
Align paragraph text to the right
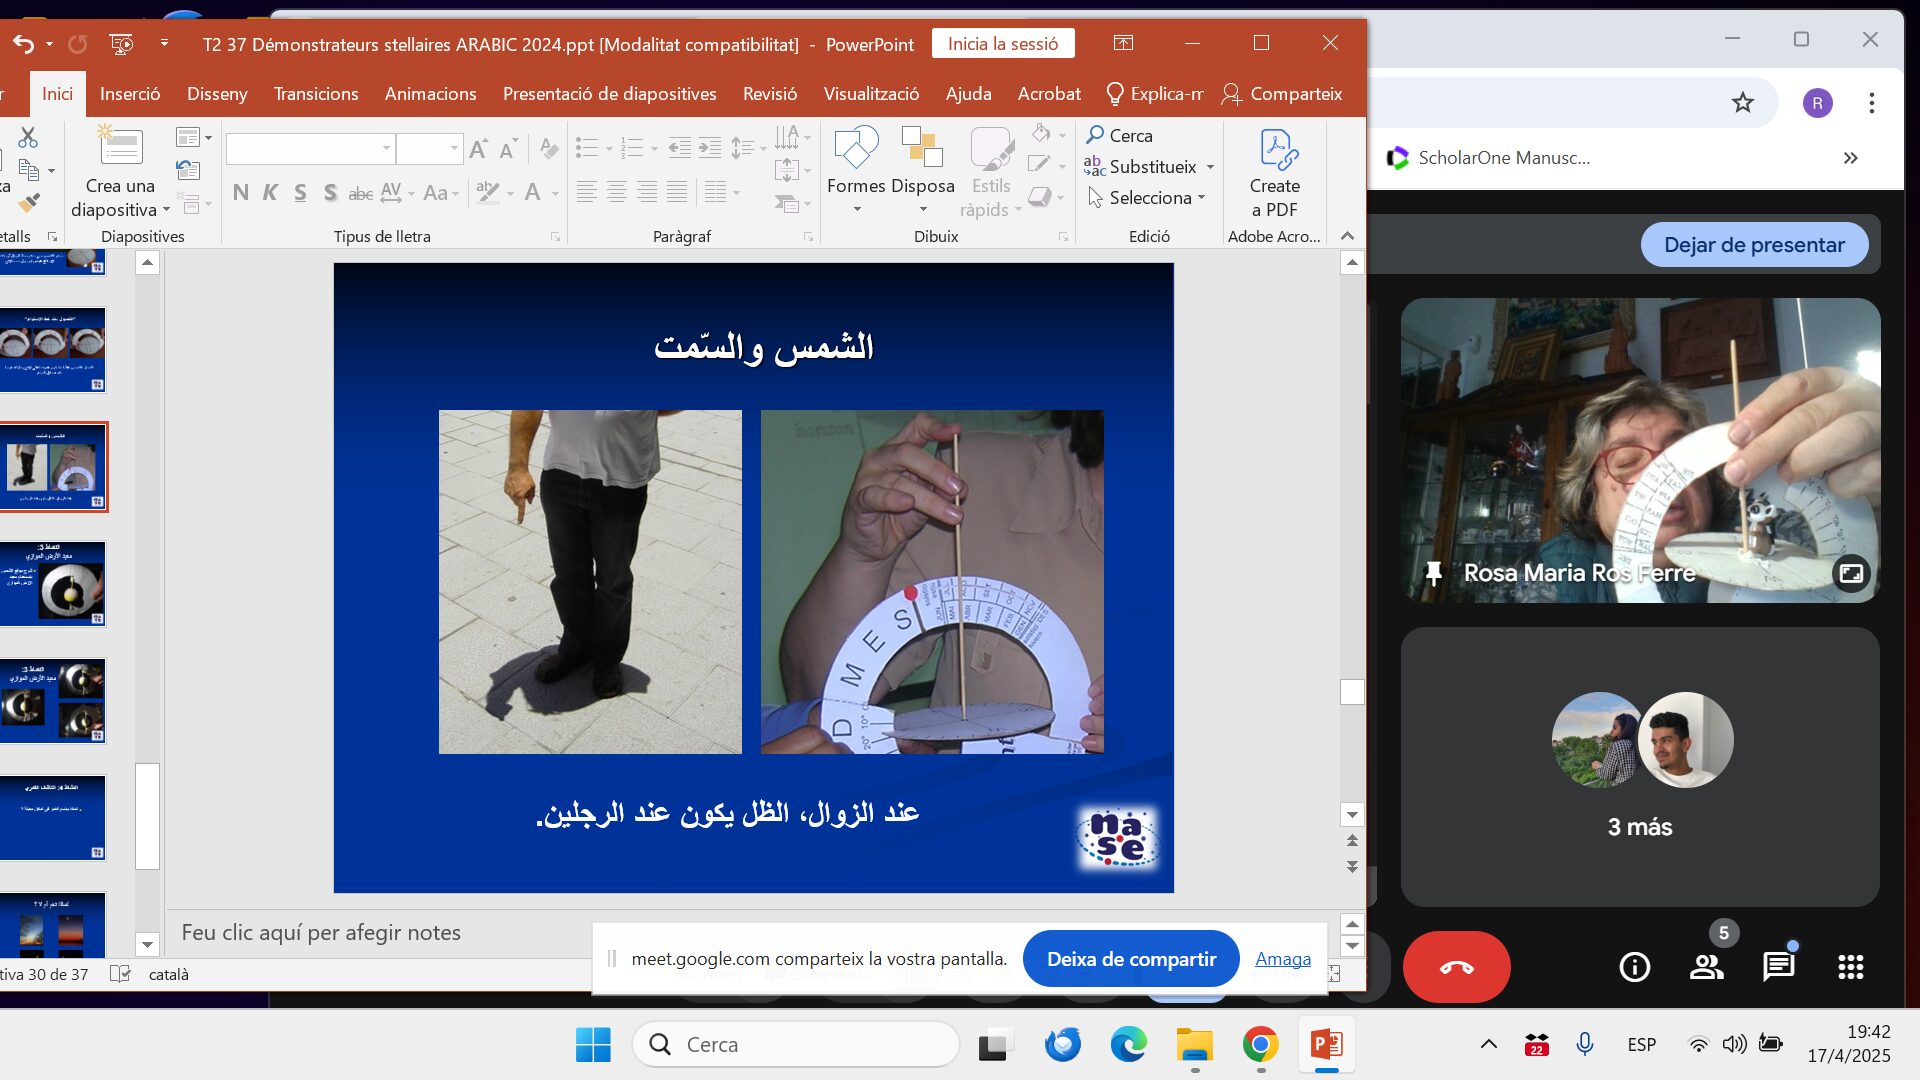tap(647, 192)
